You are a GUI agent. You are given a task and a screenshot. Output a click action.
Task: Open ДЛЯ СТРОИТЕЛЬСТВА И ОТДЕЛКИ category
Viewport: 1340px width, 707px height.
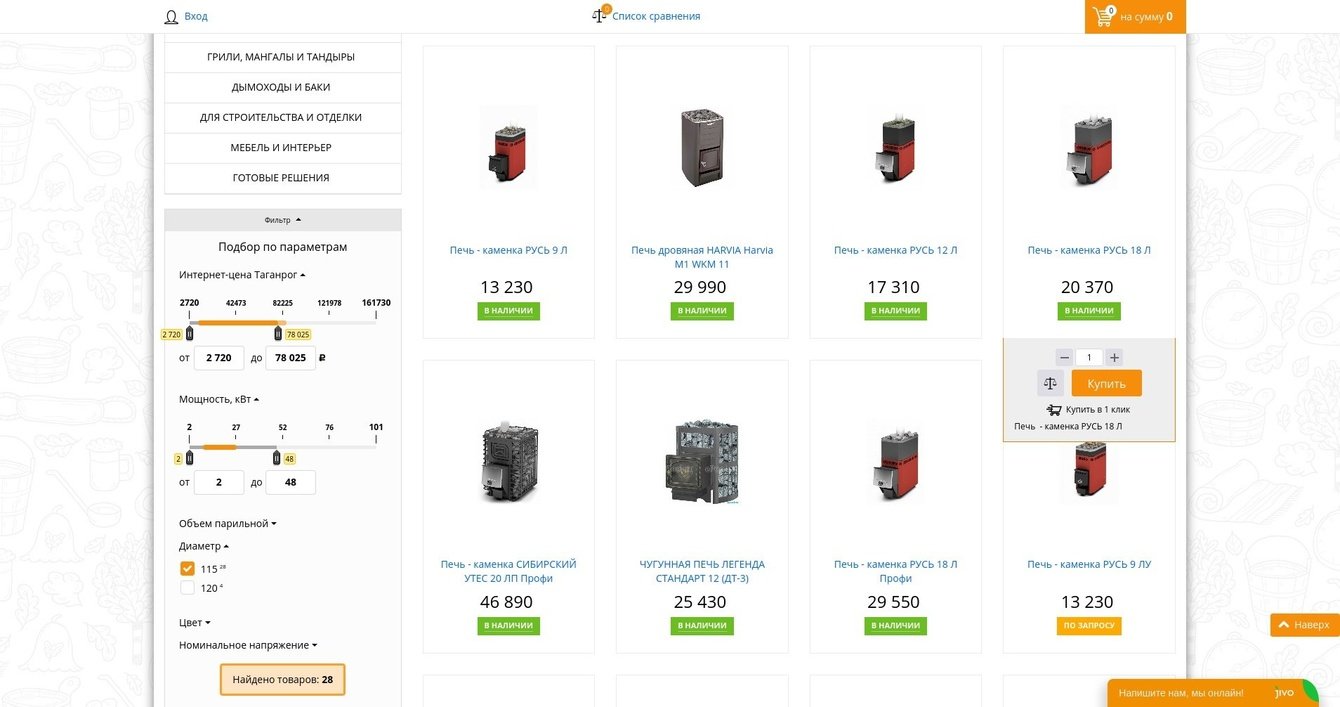point(282,117)
